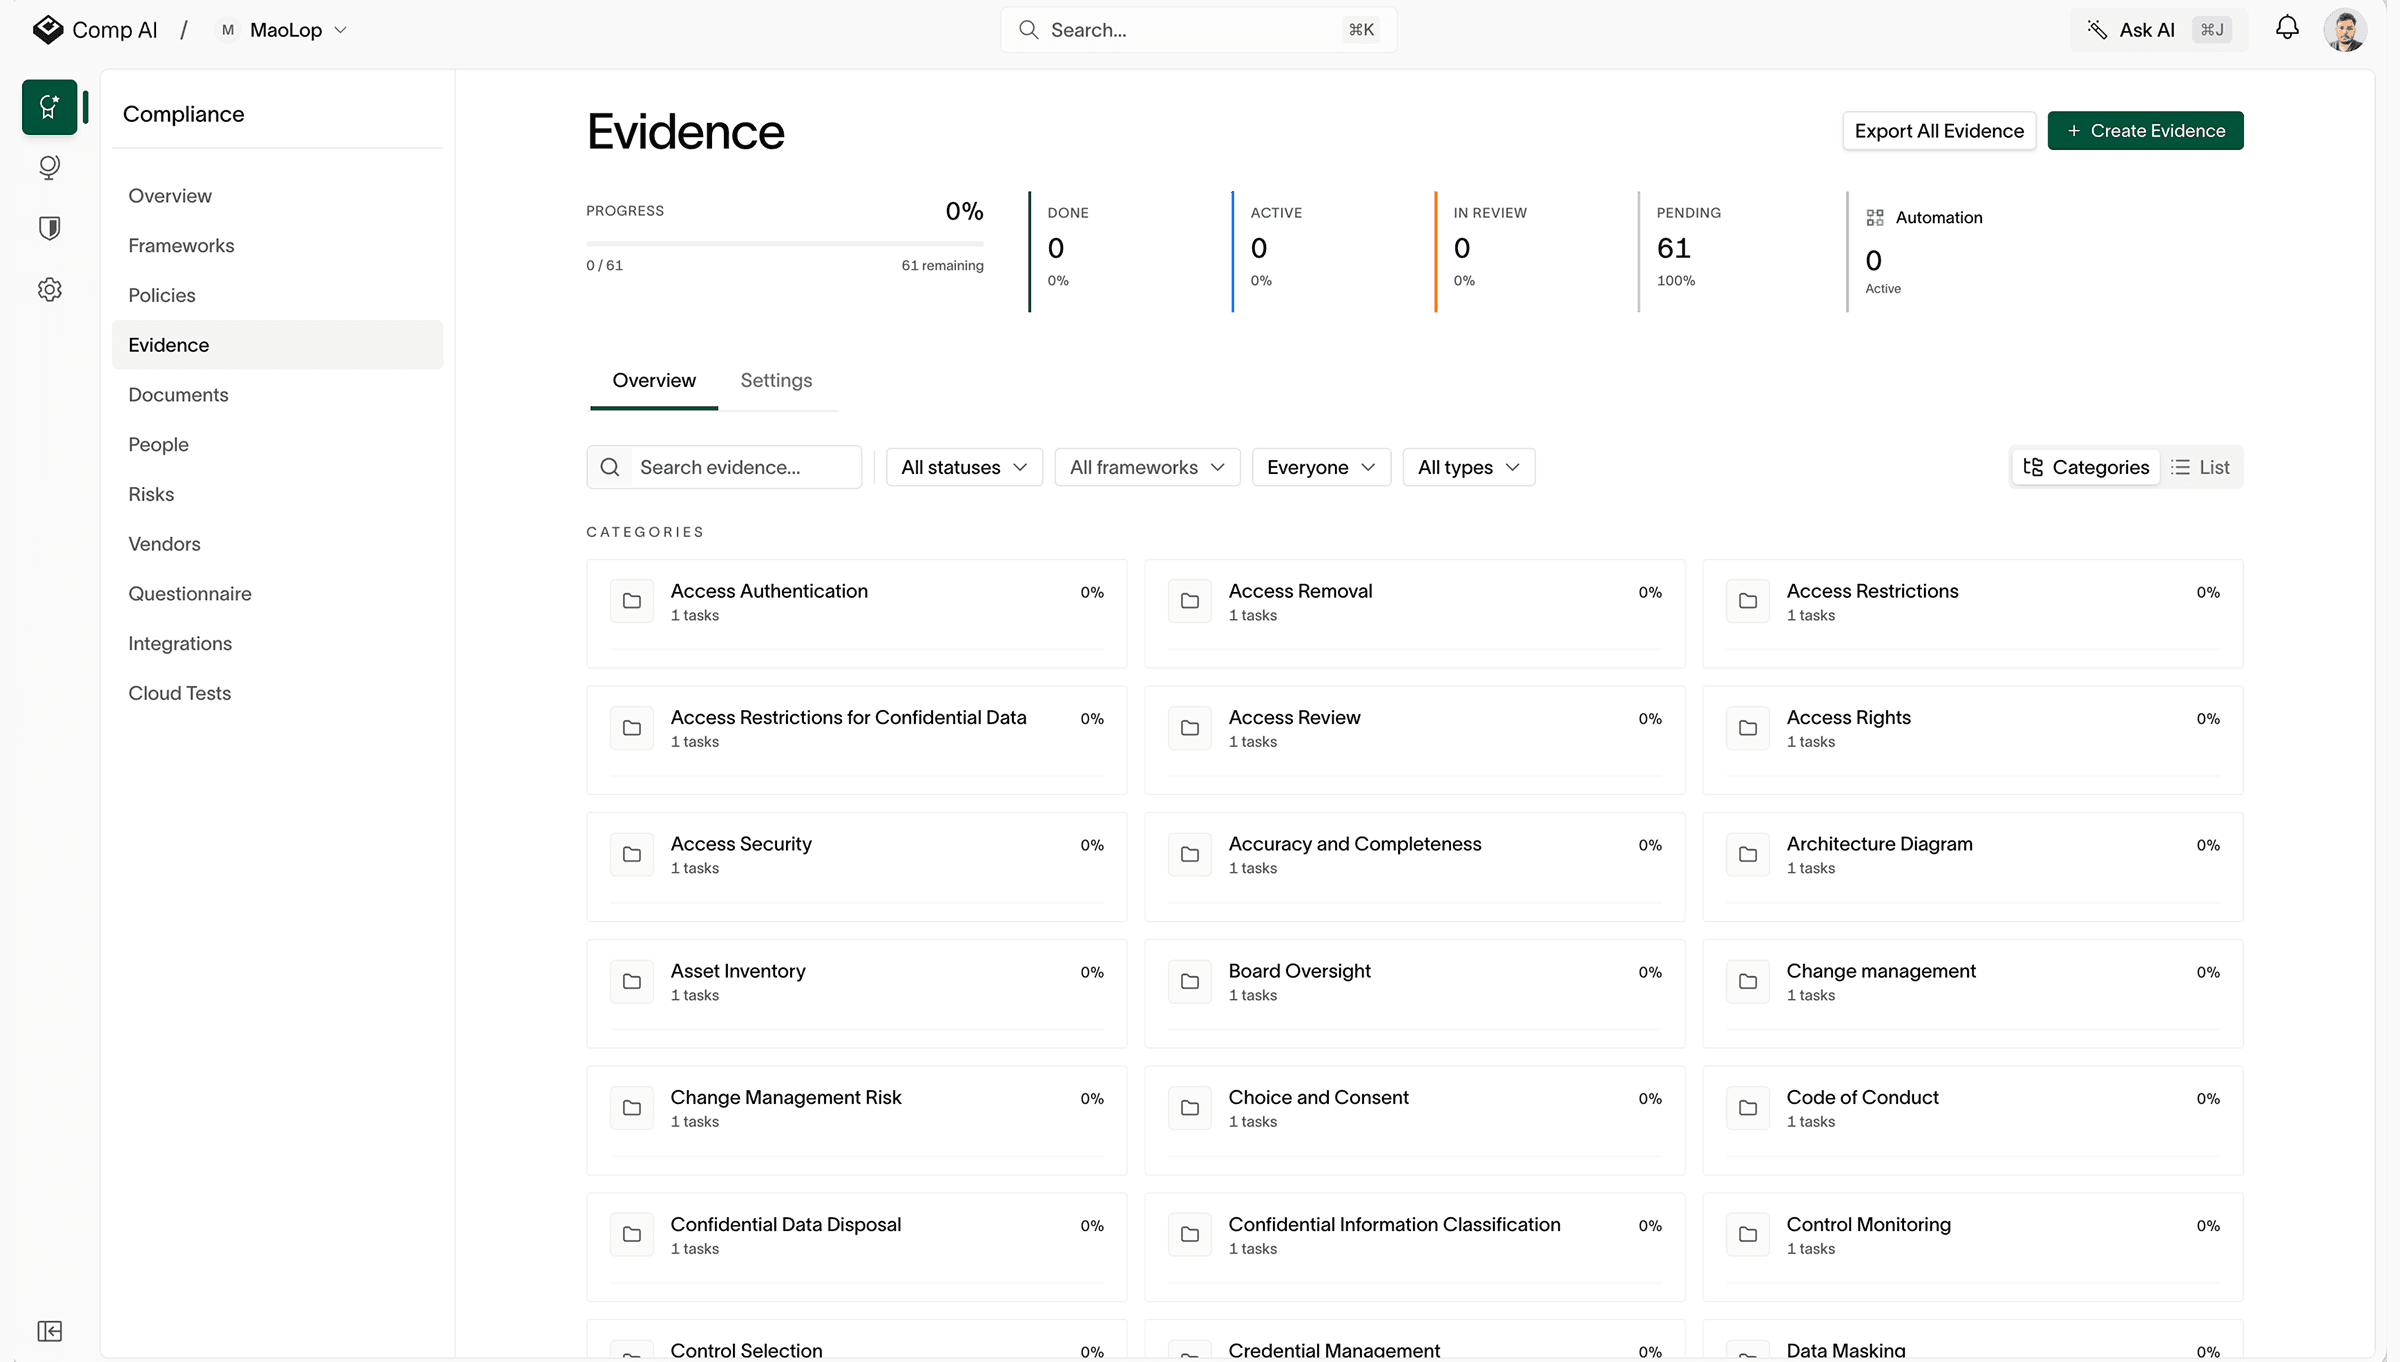Click folder icon for Access Authentication
Screen dimensions: 2400x1362
(x=632, y=601)
